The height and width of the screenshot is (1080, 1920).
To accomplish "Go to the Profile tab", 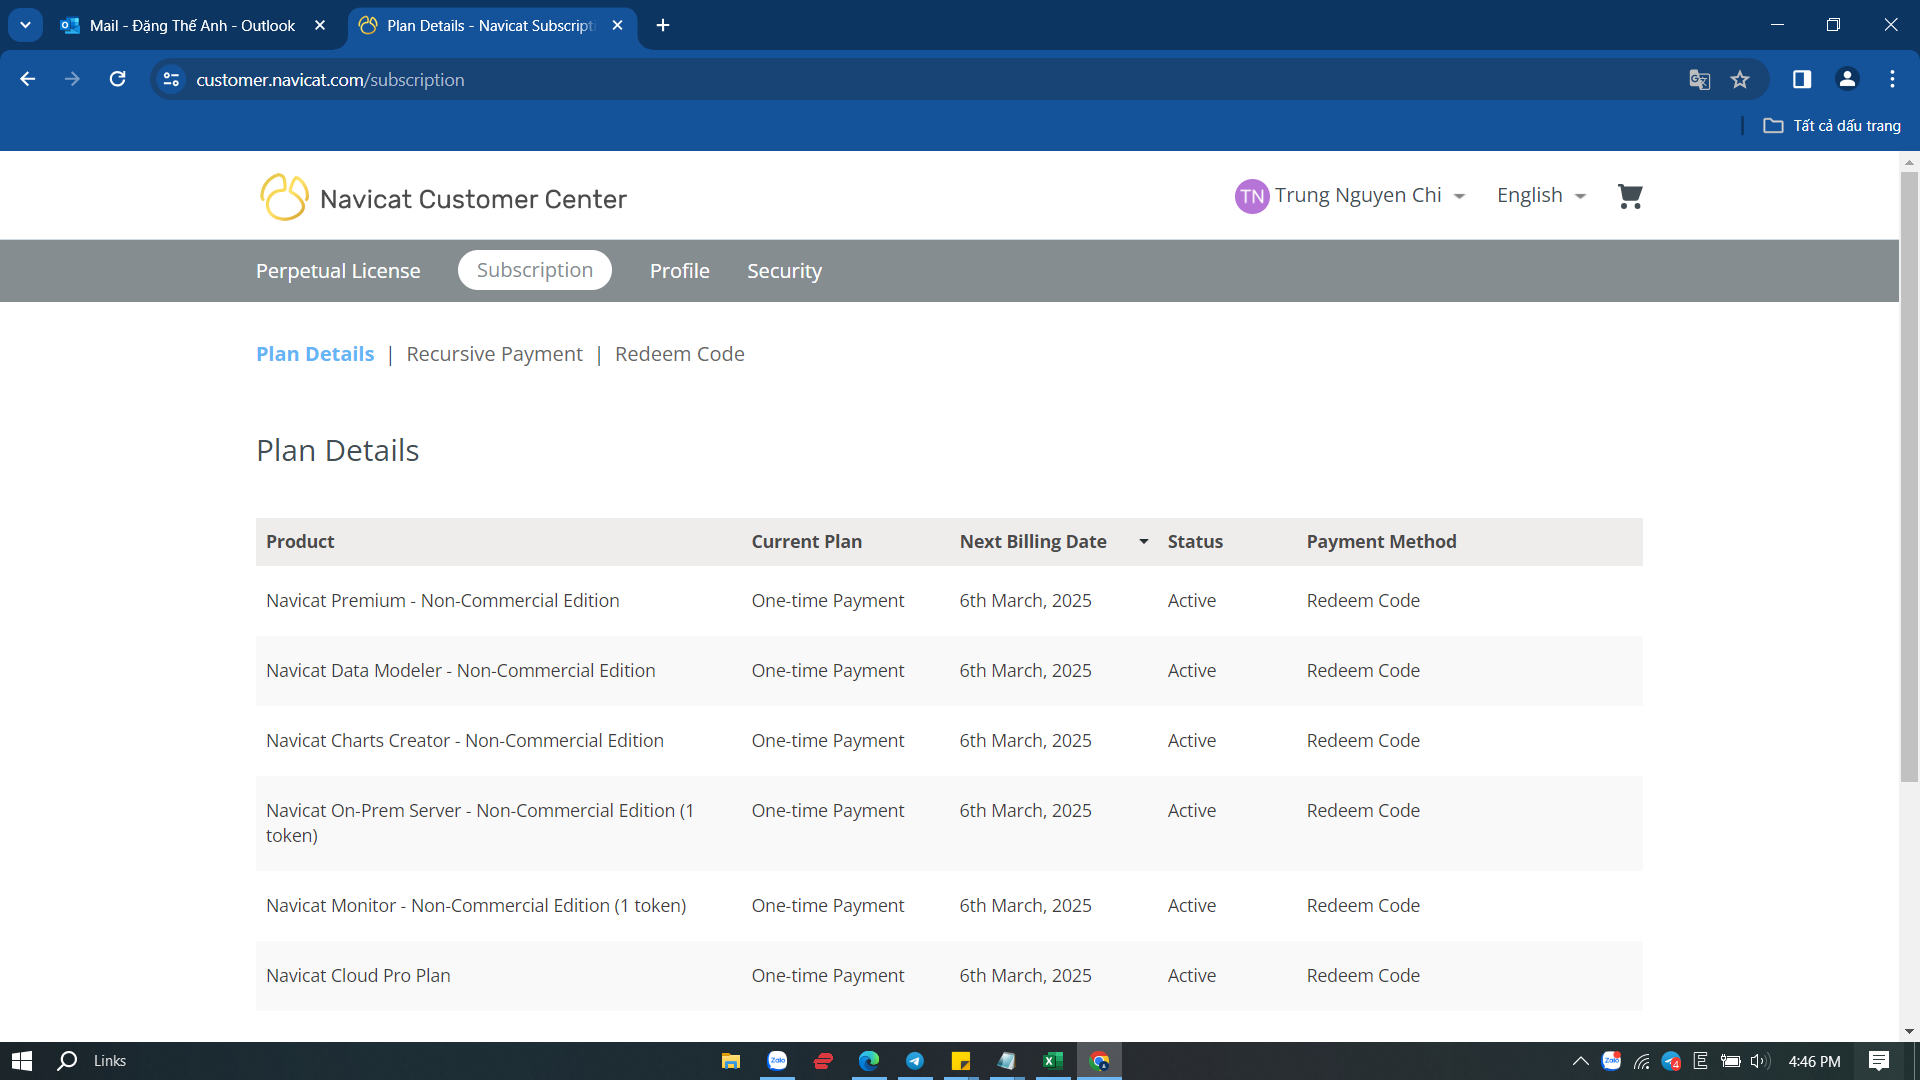I will 680,271.
